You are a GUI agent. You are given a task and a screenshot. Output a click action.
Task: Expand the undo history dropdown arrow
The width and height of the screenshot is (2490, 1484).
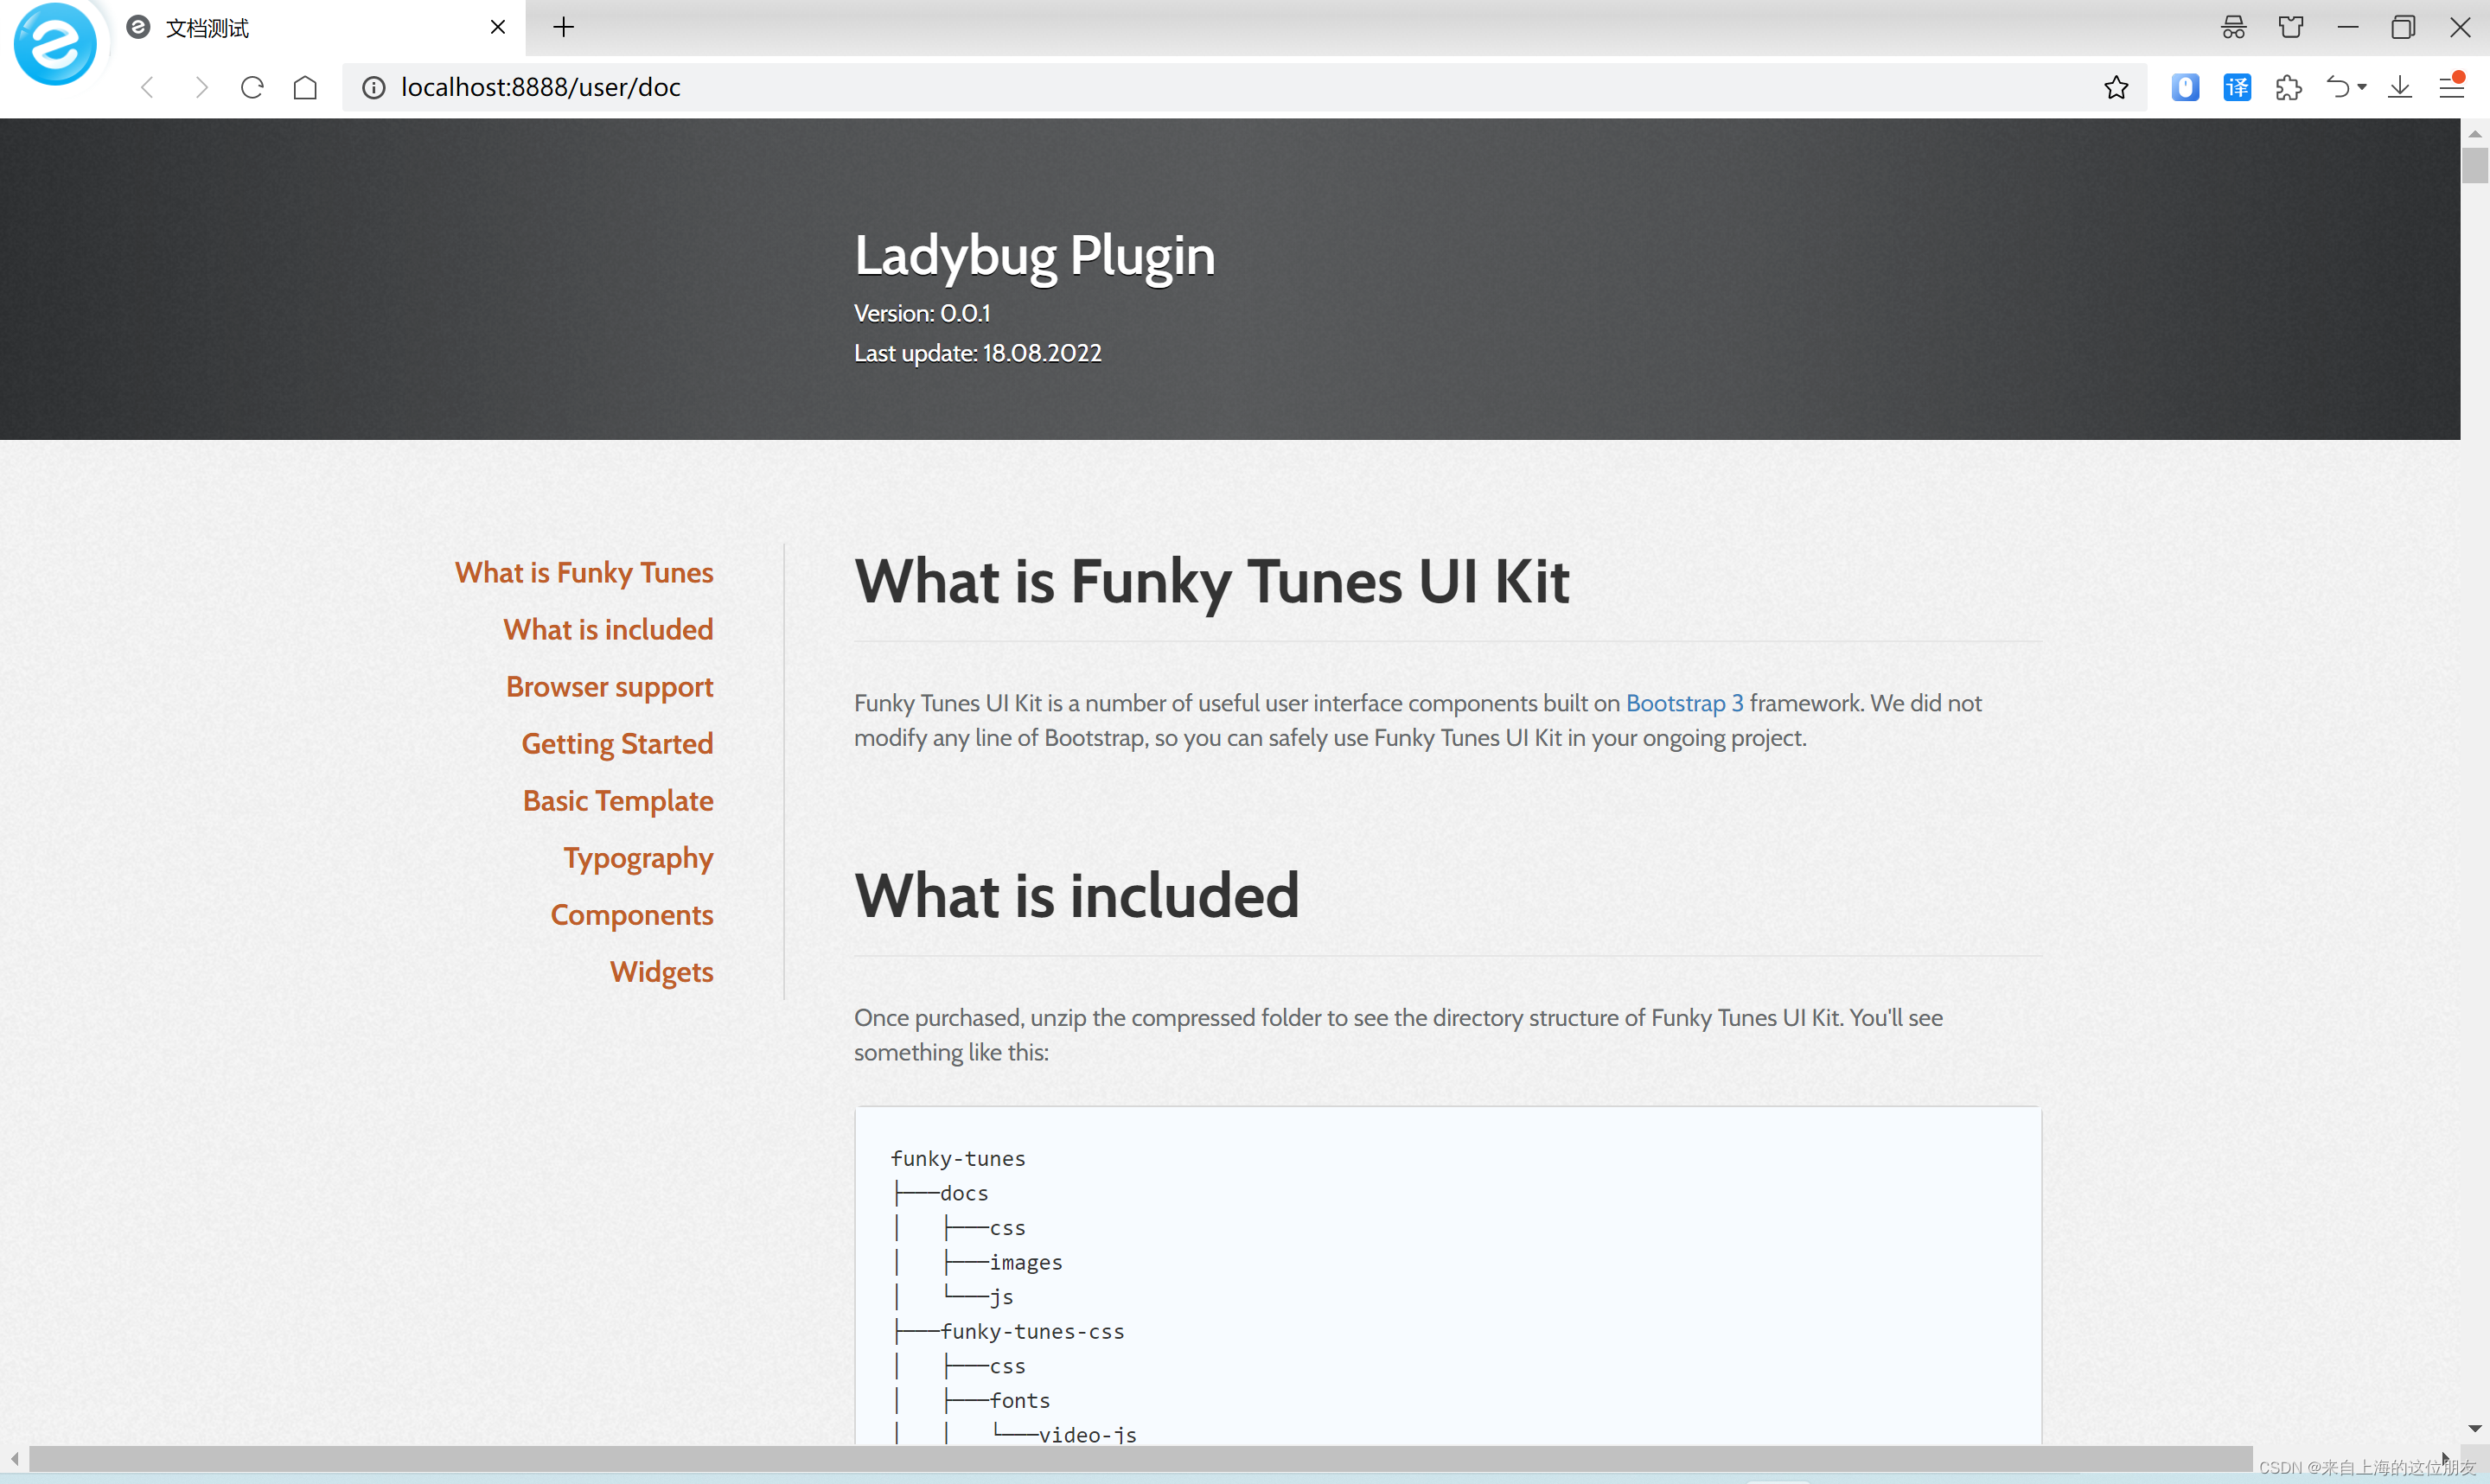click(2362, 88)
